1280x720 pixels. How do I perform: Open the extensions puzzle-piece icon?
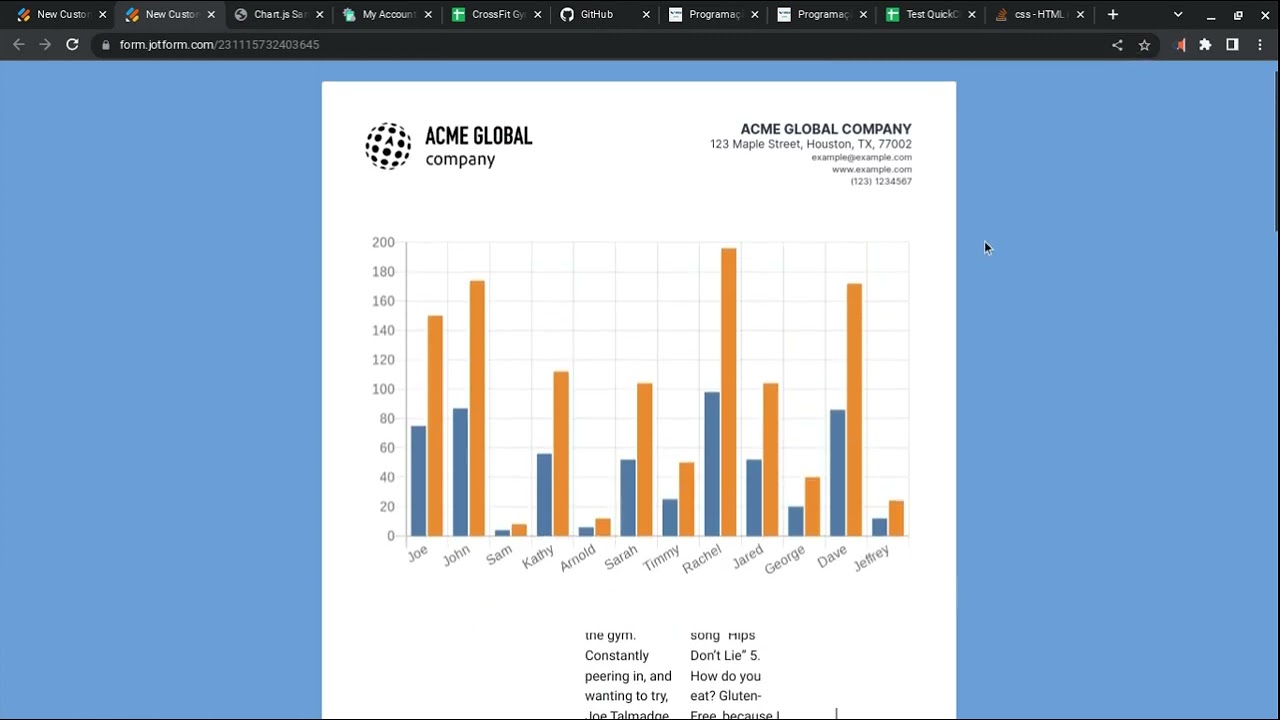pos(1205,45)
